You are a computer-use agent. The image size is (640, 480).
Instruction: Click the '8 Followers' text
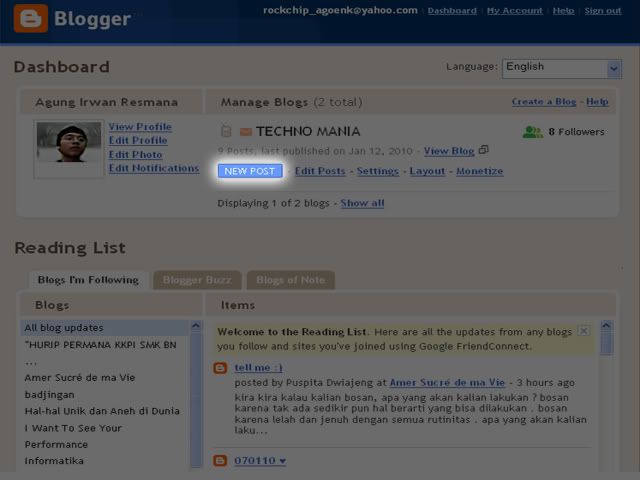coord(576,131)
